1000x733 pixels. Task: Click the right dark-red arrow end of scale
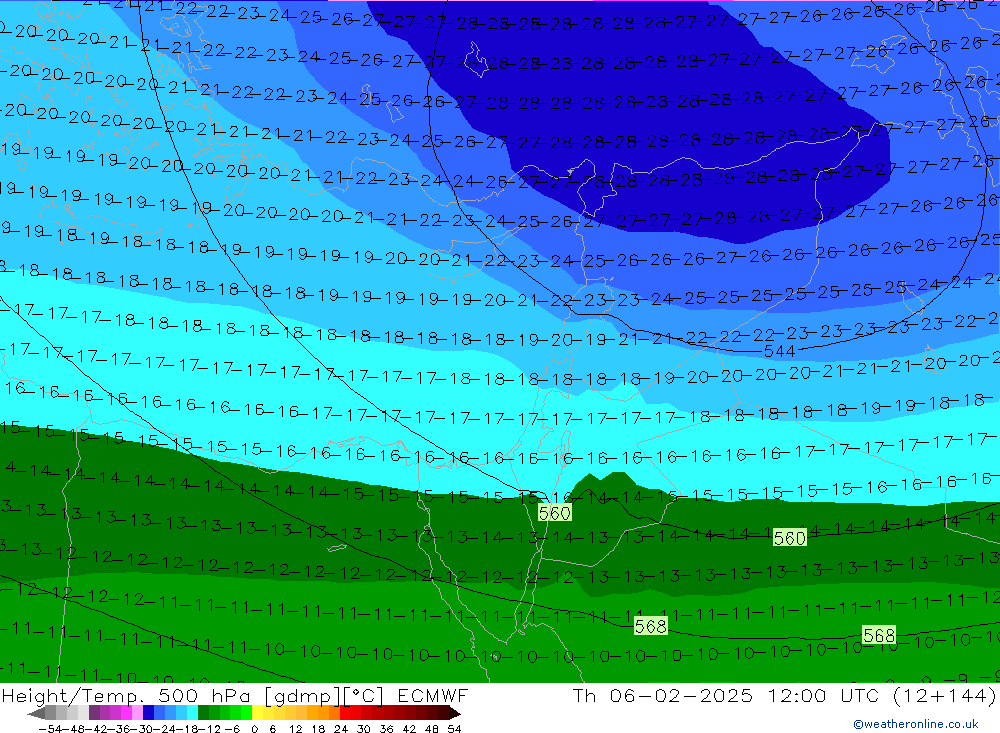(455, 713)
